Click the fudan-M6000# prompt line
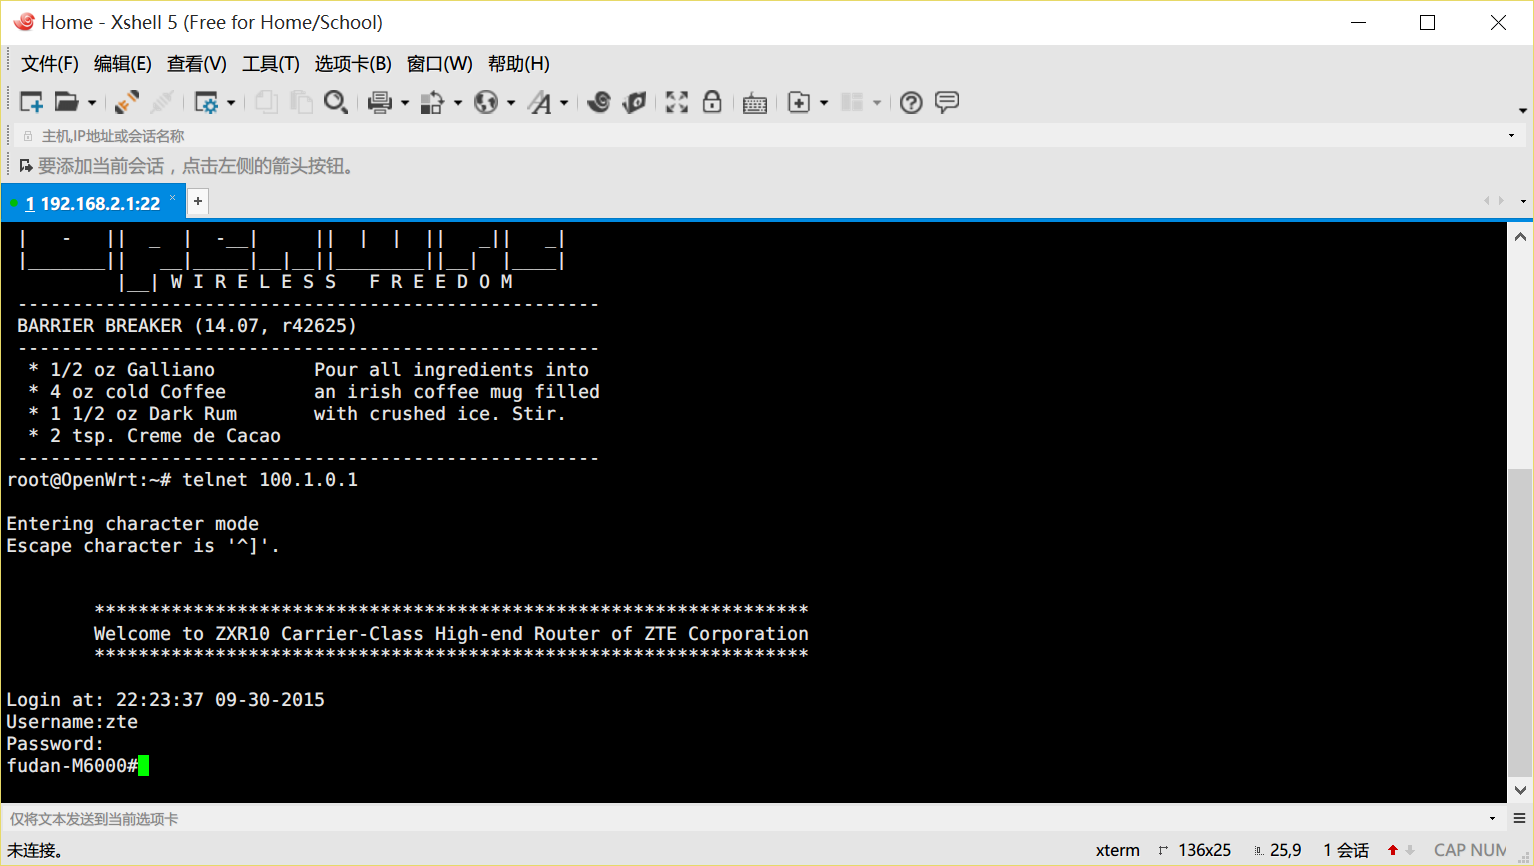Viewport: 1534px width, 866px height. click(x=72, y=766)
